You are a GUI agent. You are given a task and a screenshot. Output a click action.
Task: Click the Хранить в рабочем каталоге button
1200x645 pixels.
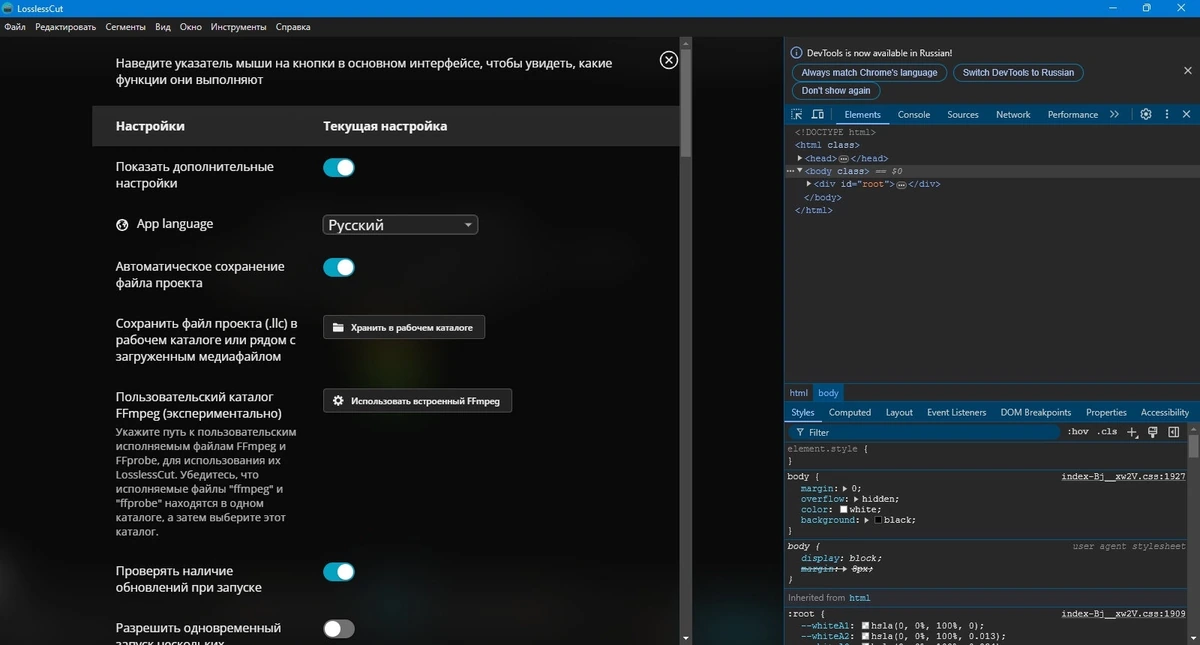pos(404,327)
